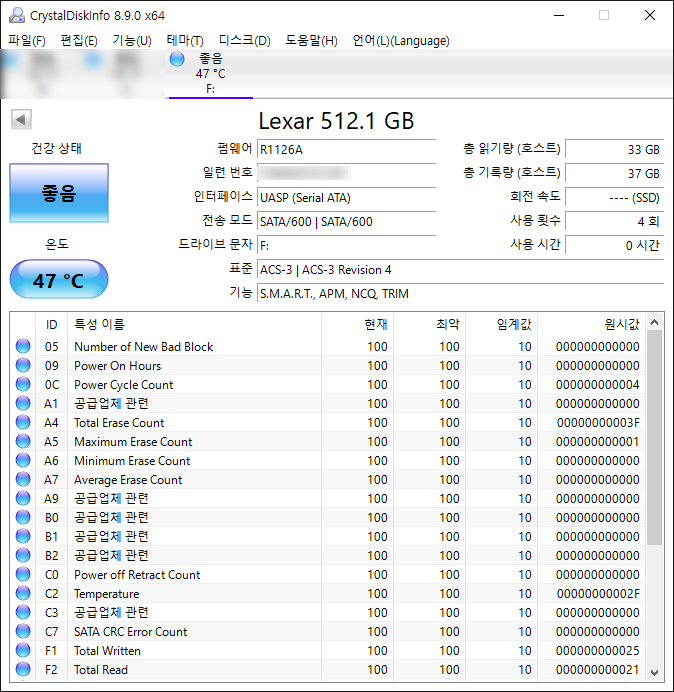Image resolution: width=674 pixels, height=692 pixels.
Task: Click the blue 좋음 health status button
Action: 59,193
